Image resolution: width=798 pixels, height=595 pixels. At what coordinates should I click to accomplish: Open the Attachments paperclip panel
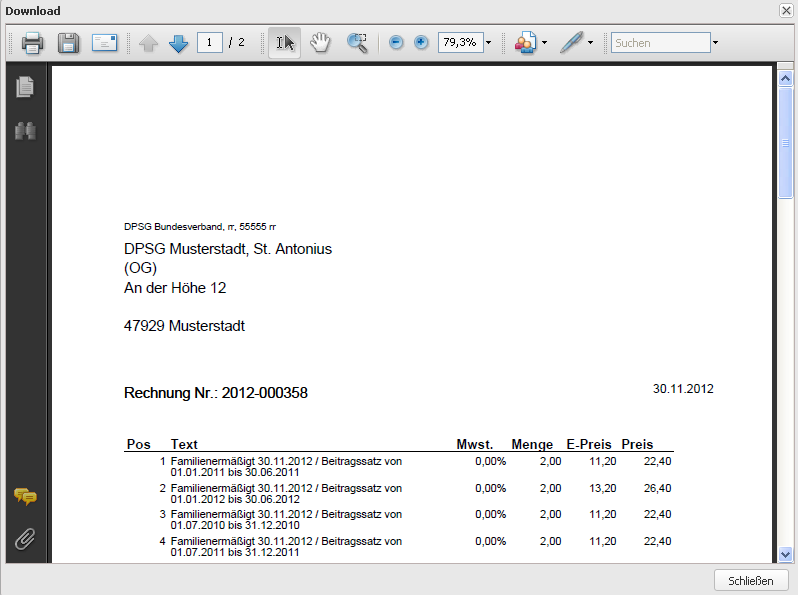[x=25, y=539]
